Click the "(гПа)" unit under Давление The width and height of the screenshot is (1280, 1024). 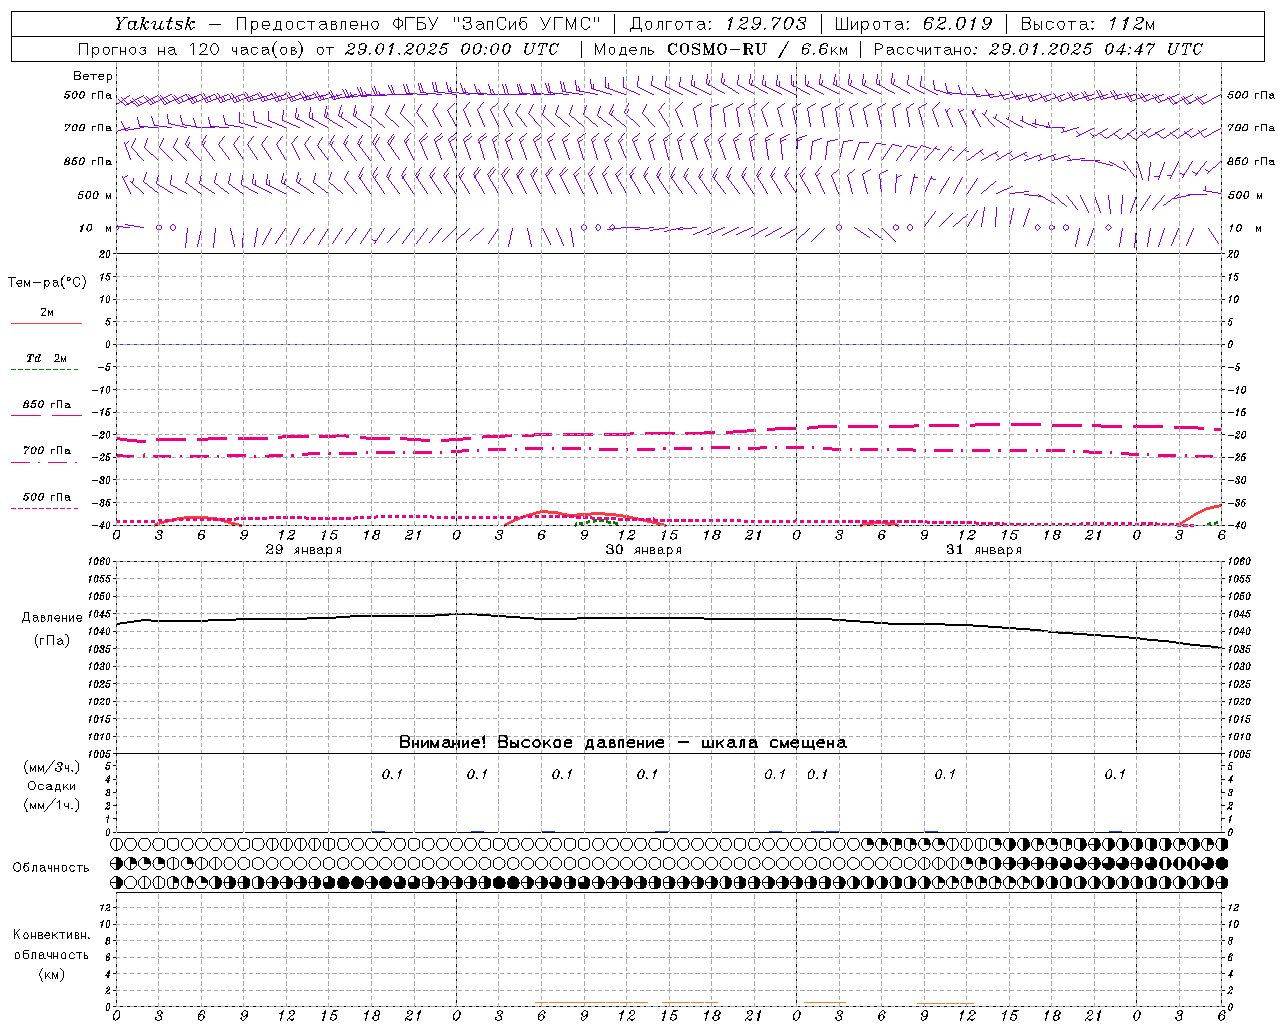pyautogui.click(x=52, y=641)
